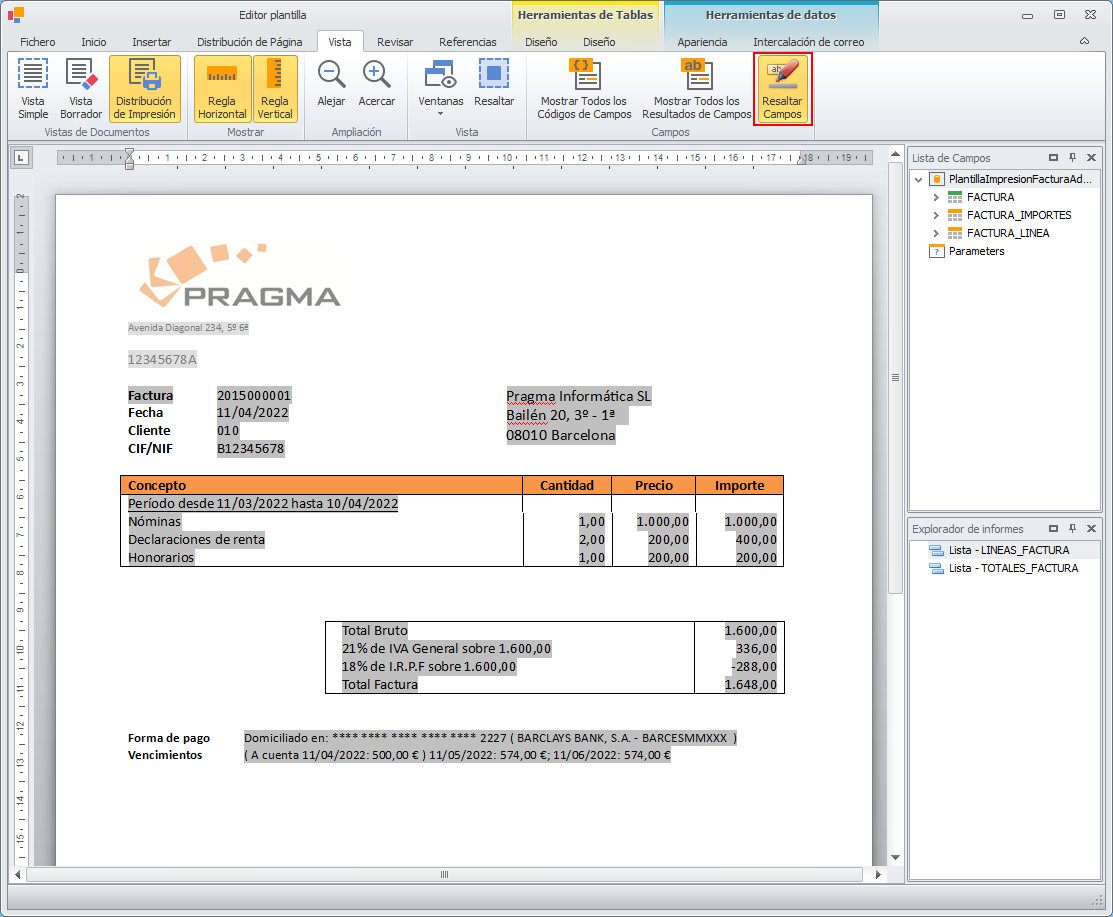Toggle Distribución de Impresión view
This screenshot has height=917, width=1113.
pyautogui.click(x=144, y=89)
